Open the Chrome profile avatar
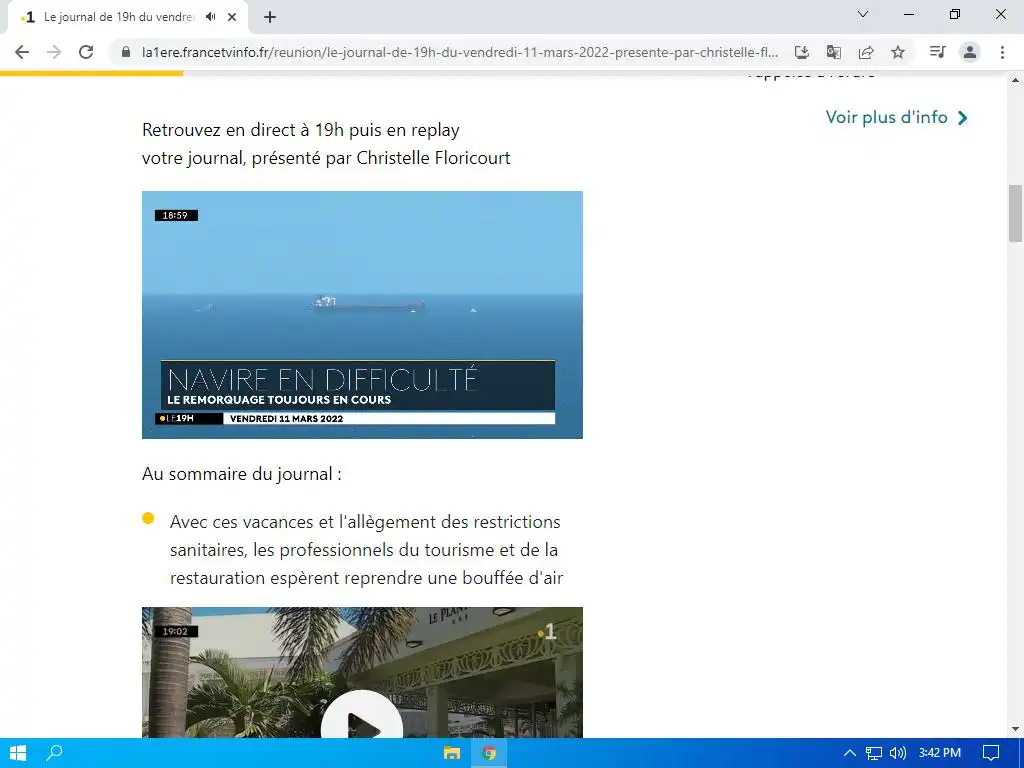 970,52
